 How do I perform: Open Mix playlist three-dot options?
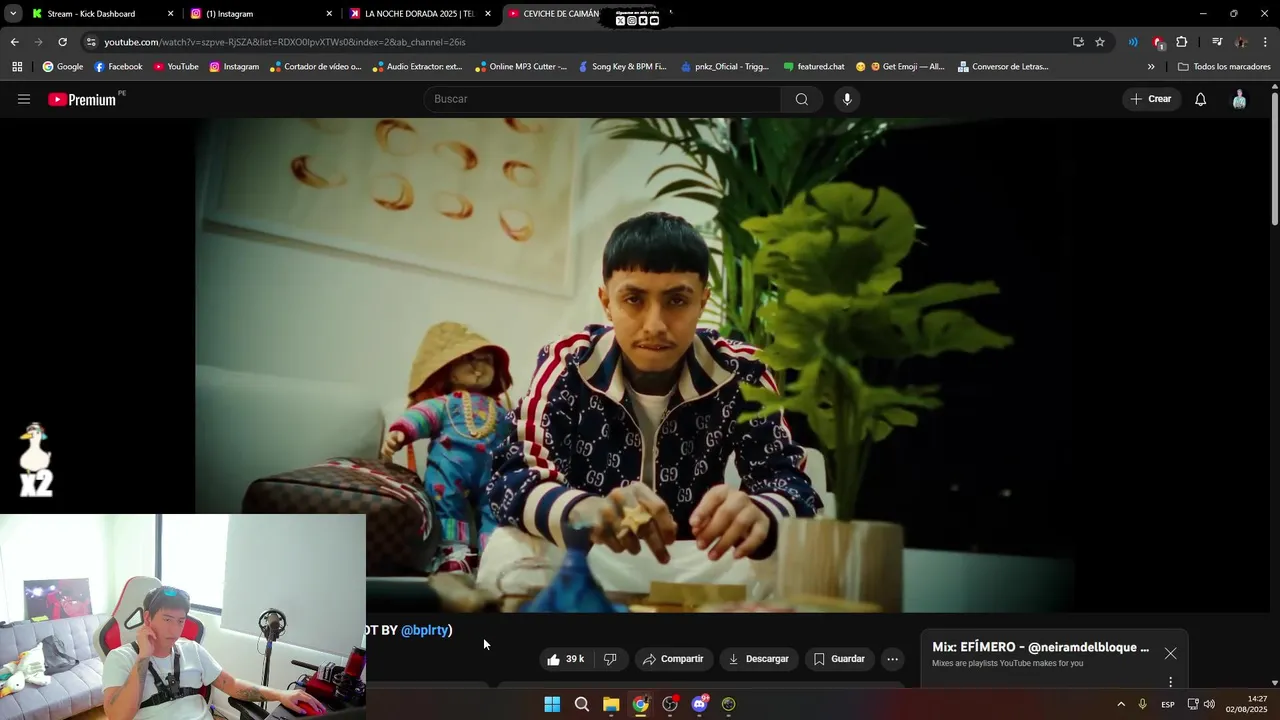[x=1170, y=682]
